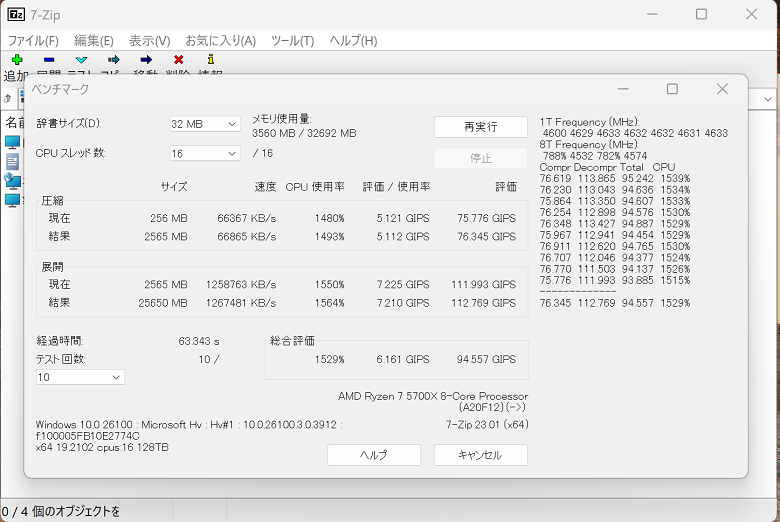Click the last monitor icon in file list

pos(12,201)
